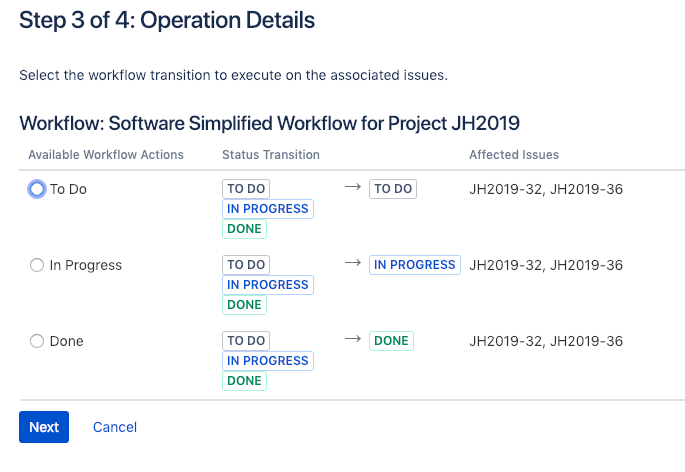Viewport: 685px width, 472px height.
Task: Click the target DONE badge after the arrow
Action: pos(391,341)
